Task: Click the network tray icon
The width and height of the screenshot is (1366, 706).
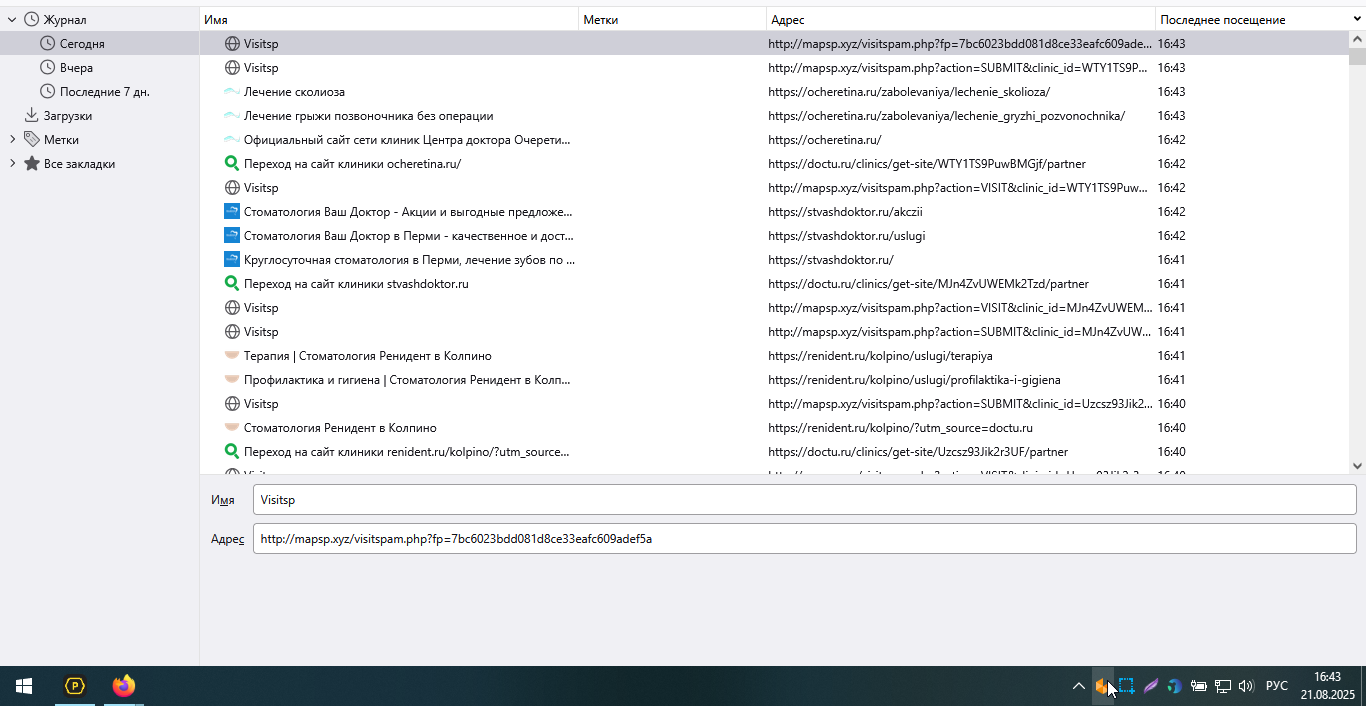Action: click(1222, 686)
